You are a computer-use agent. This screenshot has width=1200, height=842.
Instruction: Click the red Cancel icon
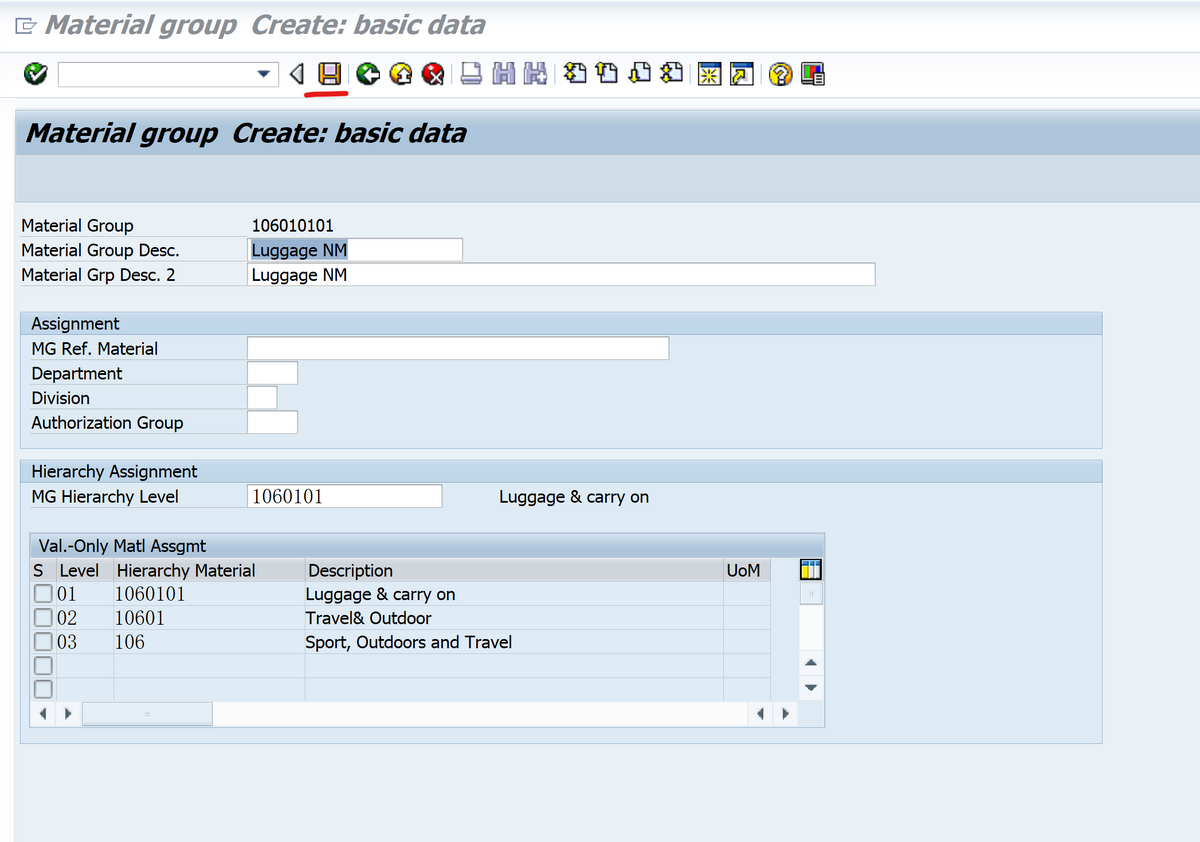pos(433,74)
